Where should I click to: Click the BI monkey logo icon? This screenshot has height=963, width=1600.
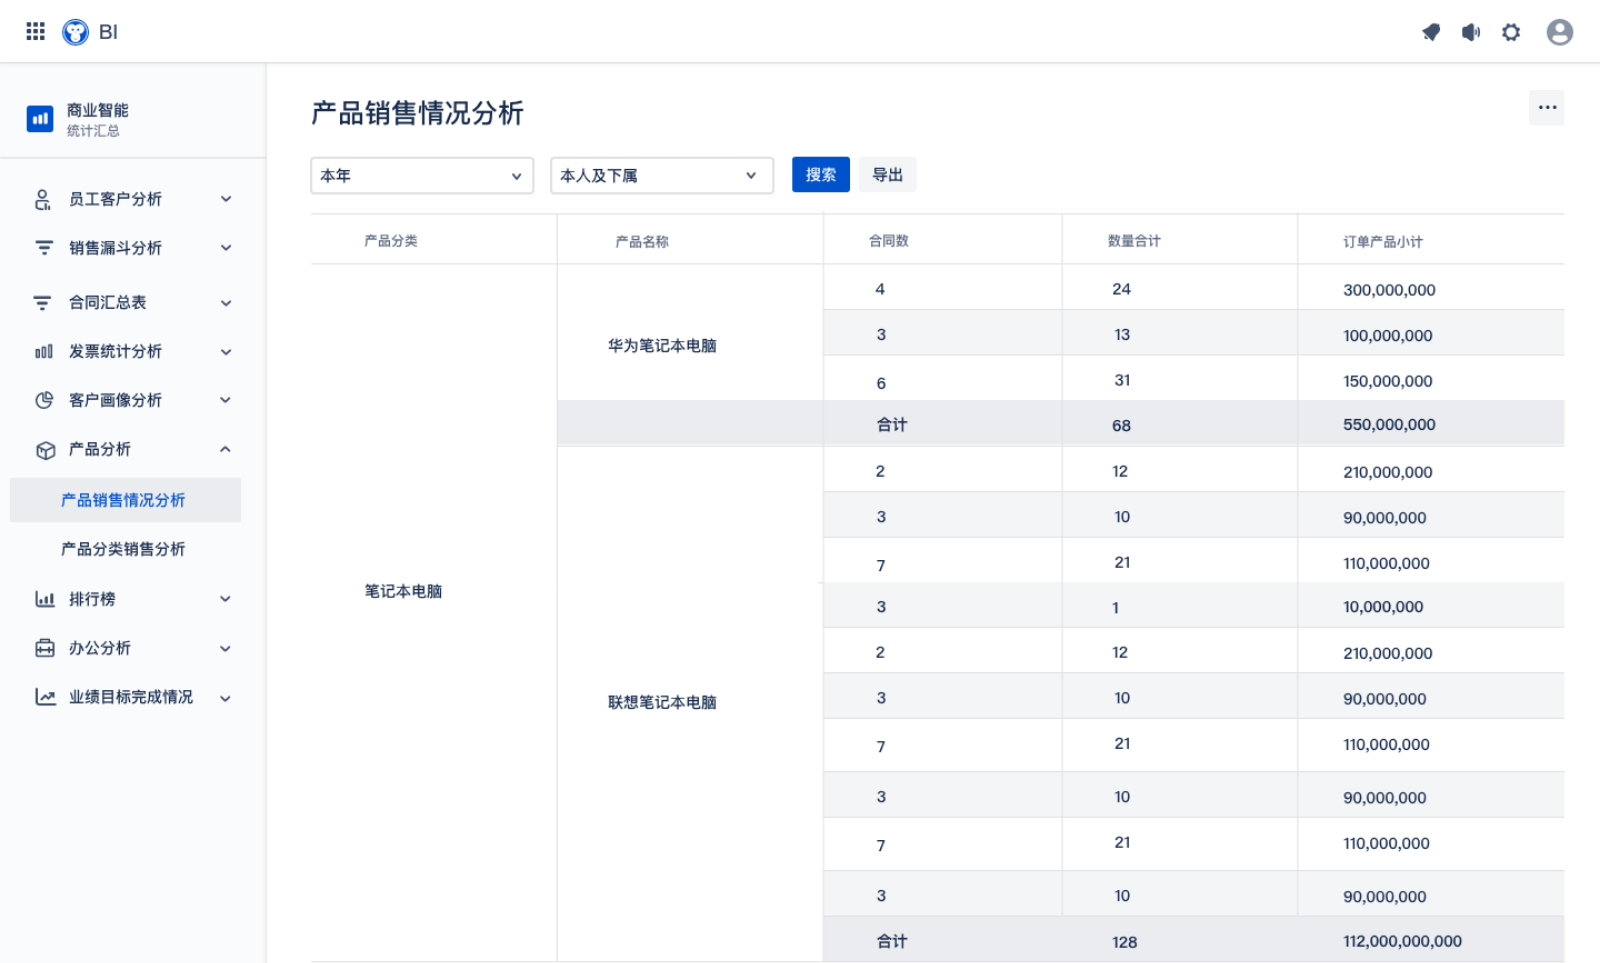click(75, 32)
